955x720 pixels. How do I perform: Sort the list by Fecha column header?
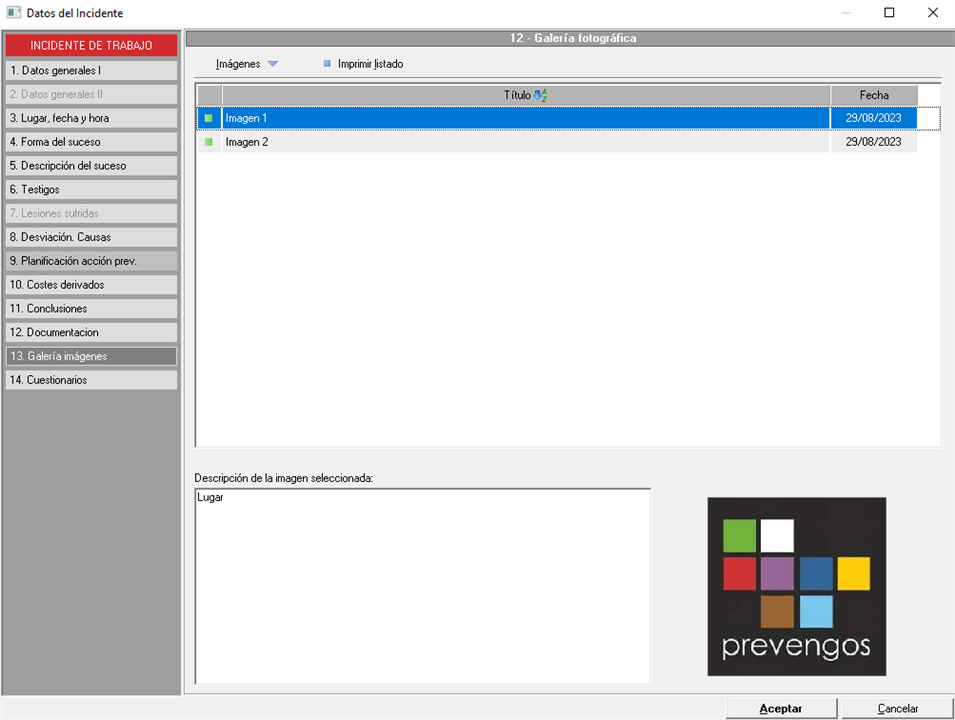click(873, 95)
